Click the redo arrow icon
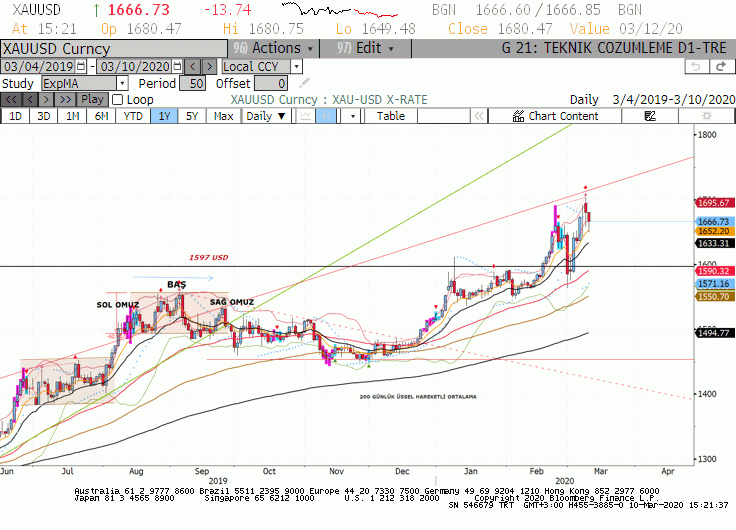736x530 pixels. pos(721,67)
